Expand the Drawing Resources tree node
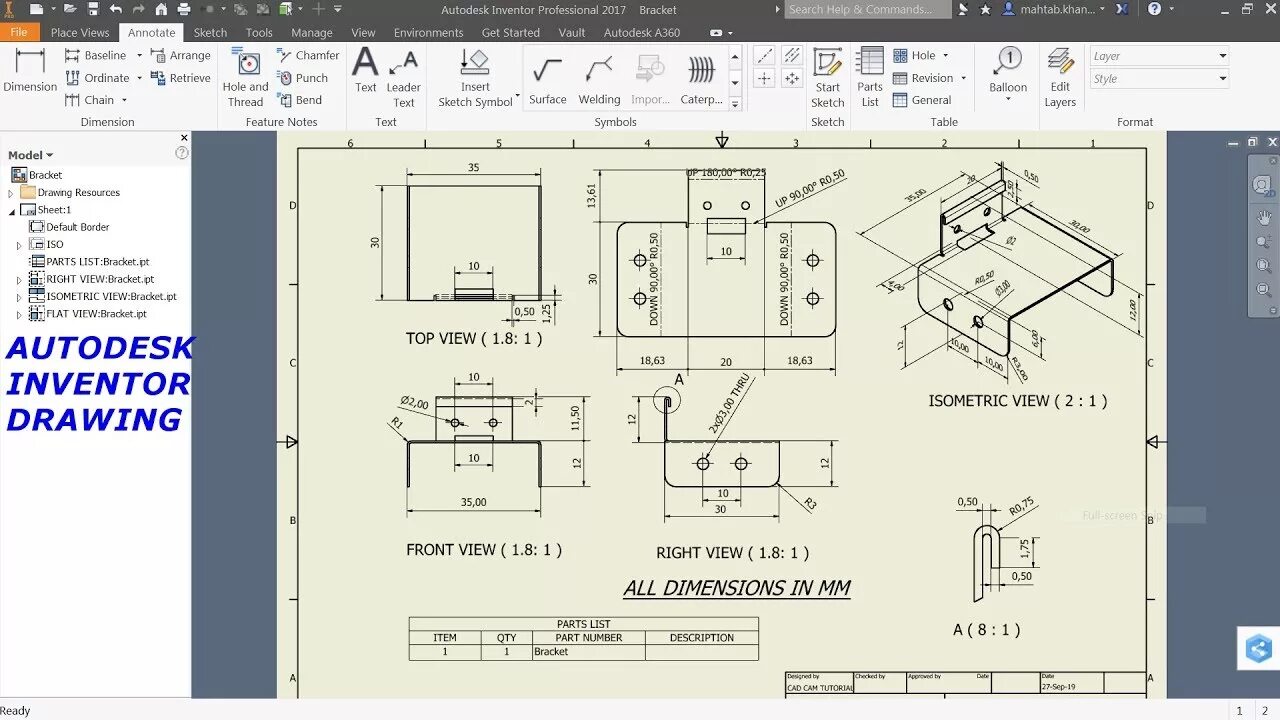This screenshot has height=720, width=1280. [x=11, y=193]
